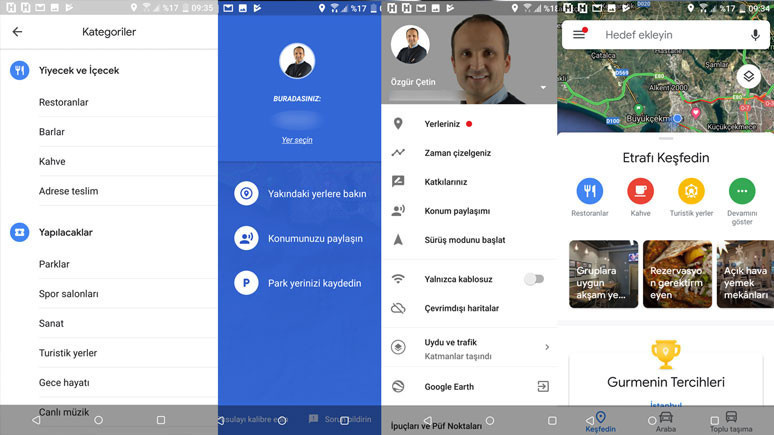Expand Uydu ve trafik chevron
The image size is (774, 435).
tap(547, 347)
